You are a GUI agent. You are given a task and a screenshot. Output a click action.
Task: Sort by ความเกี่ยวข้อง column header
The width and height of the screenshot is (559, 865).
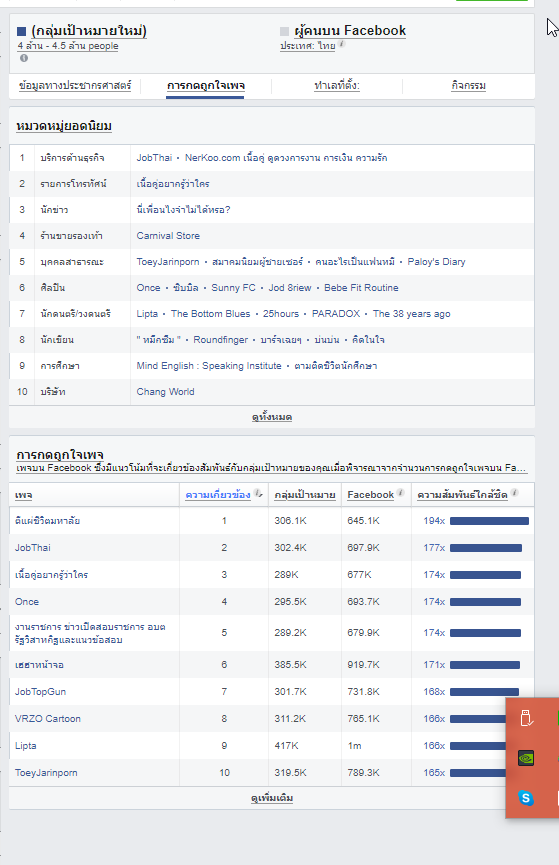tap(218, 495)
